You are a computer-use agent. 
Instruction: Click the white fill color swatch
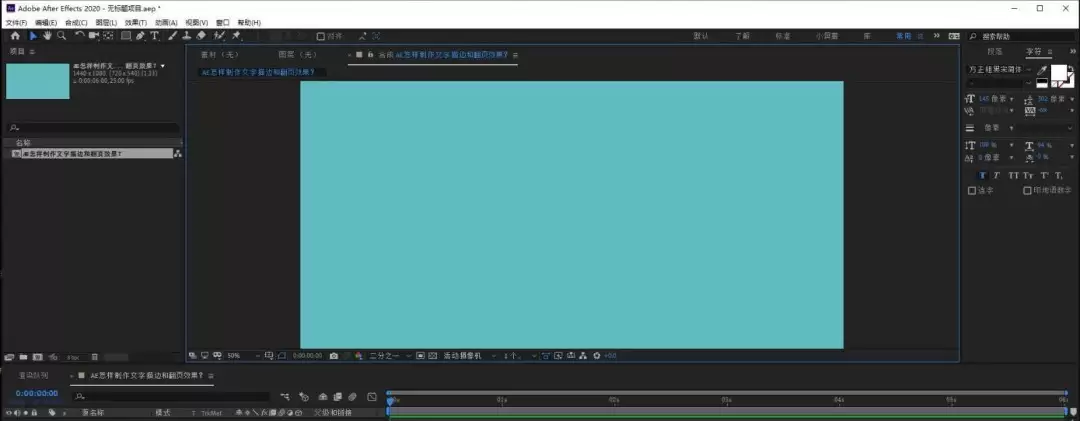click(x=1058, y=72)
